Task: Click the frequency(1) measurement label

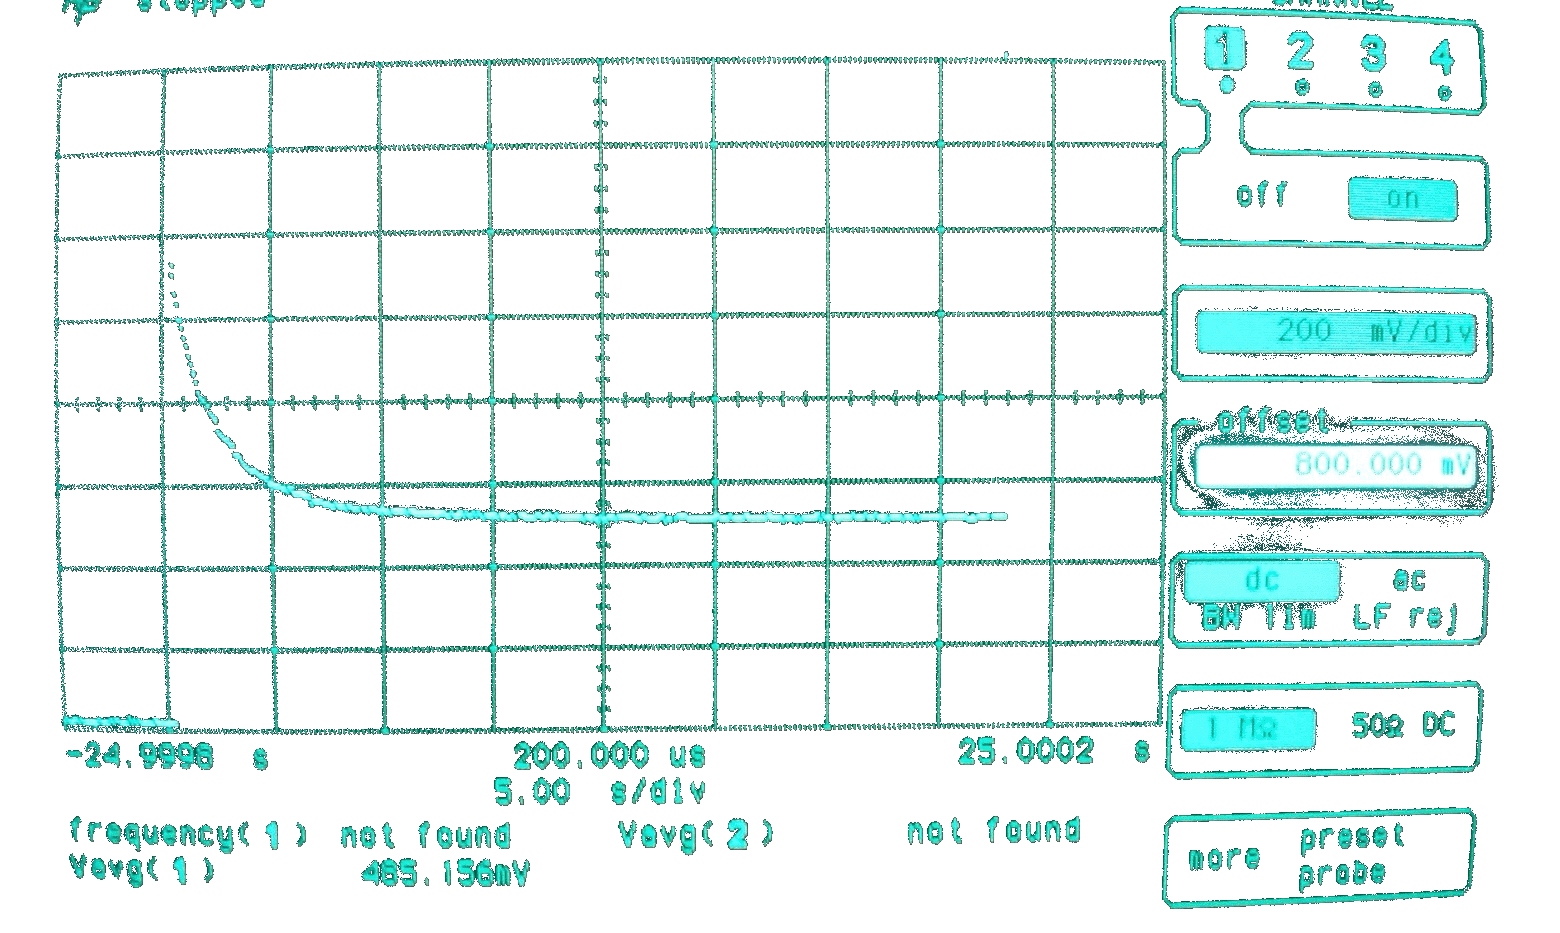Action: point(189,832)
